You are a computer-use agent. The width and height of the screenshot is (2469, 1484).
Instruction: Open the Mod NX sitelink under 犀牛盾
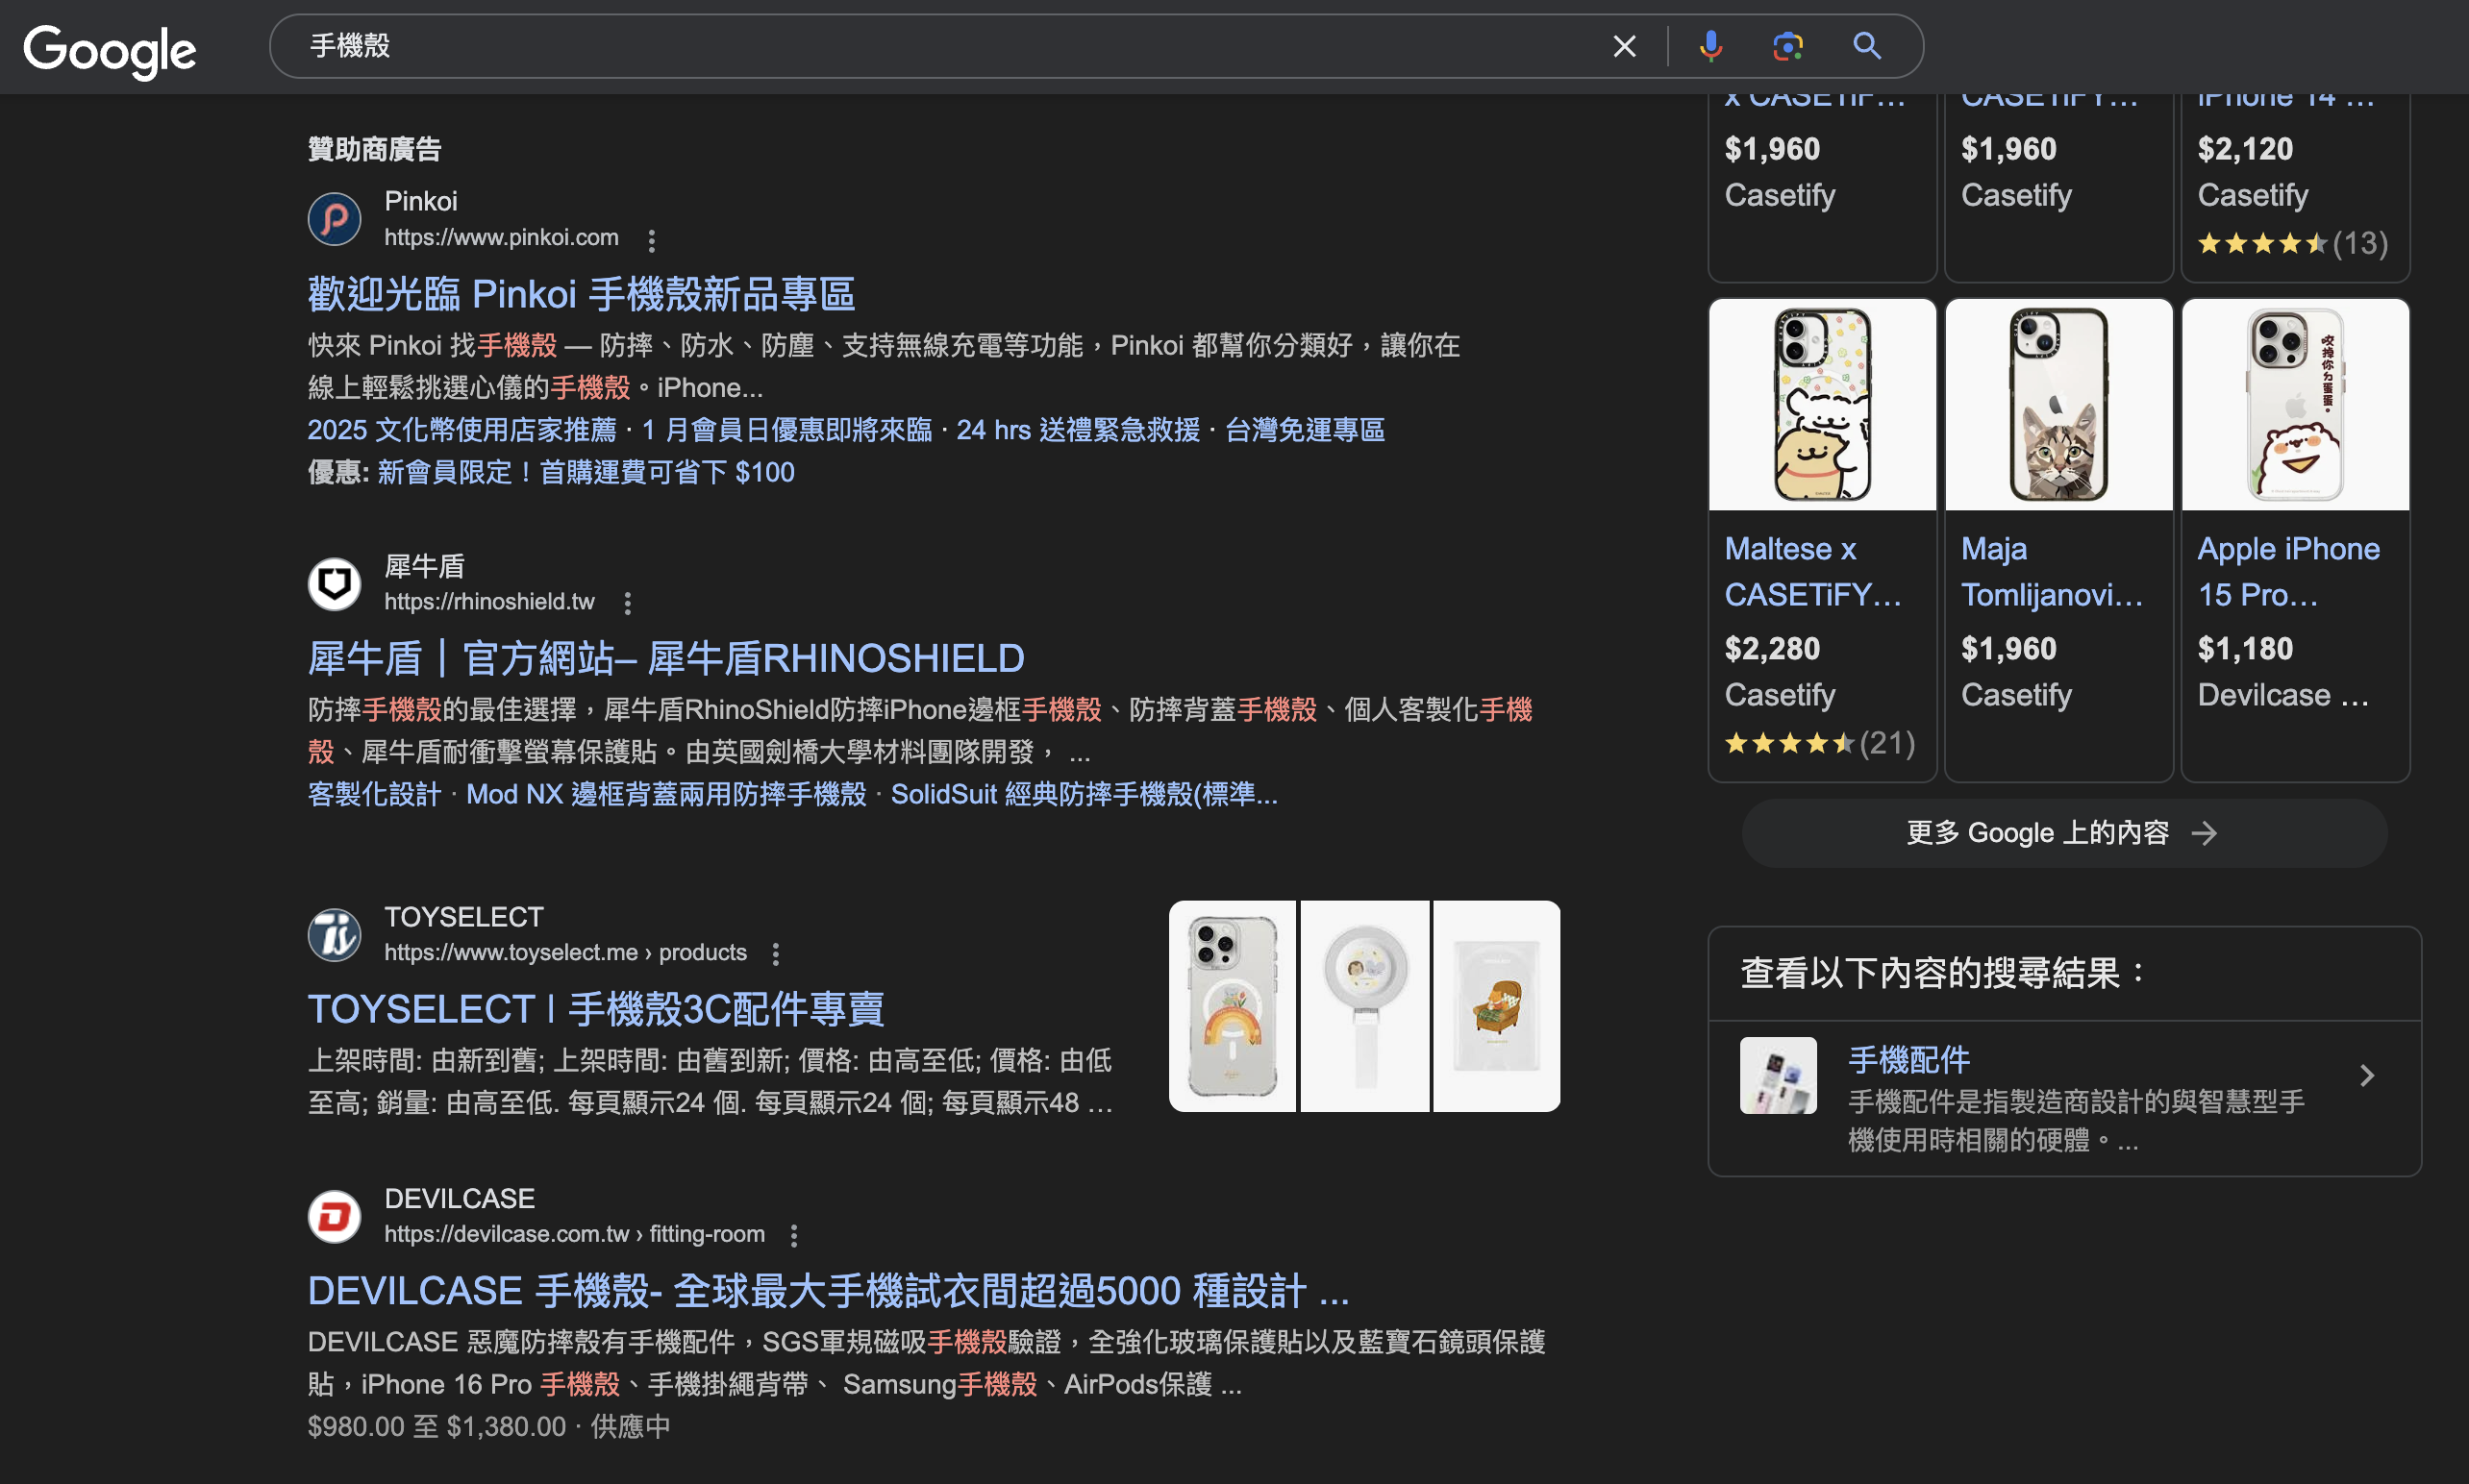click(667, 793)
